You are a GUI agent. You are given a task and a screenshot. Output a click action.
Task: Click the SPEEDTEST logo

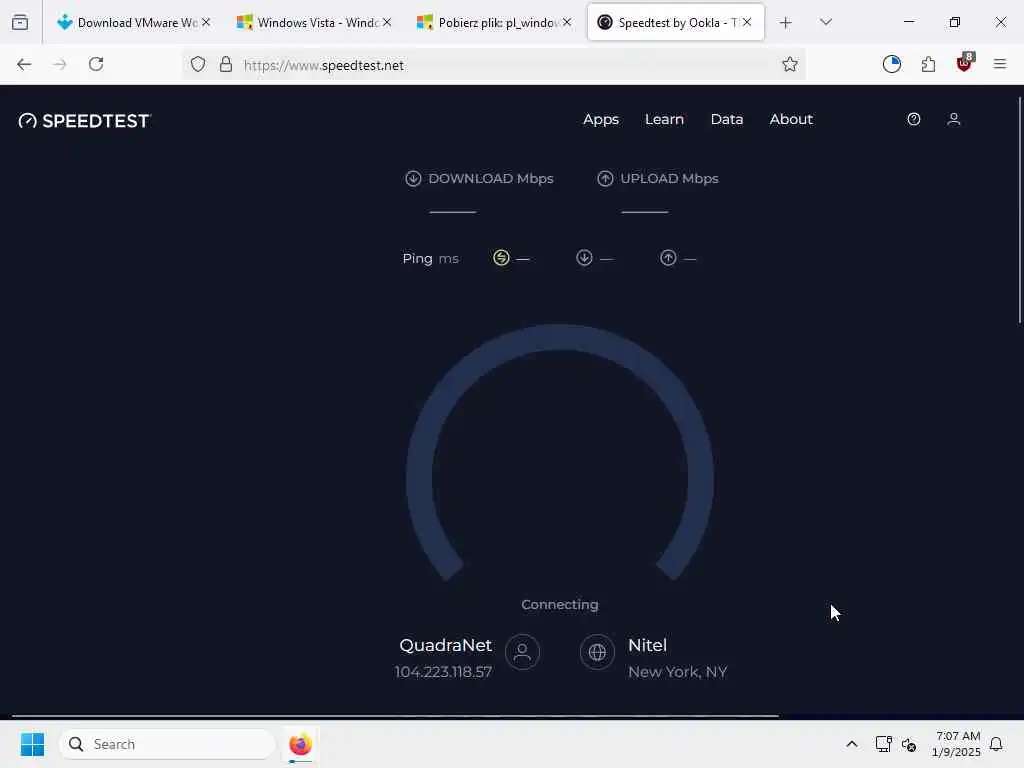(85, 121)
